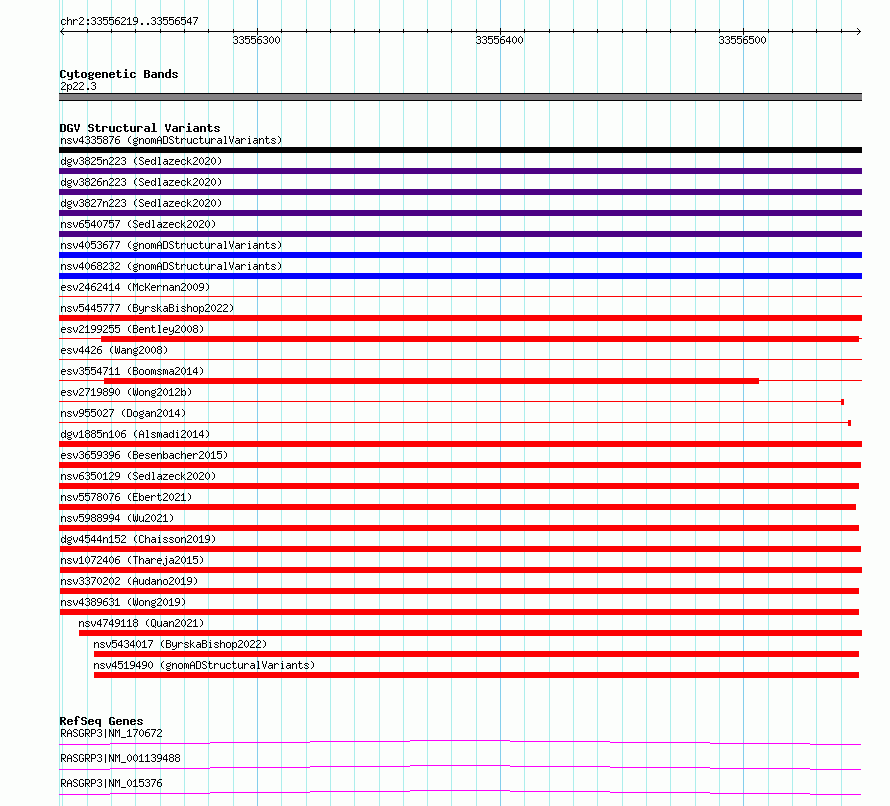Click the small red end marker of nsv955027
Image resolution: width=890 pixels, height=806 pixels.
point(849,423)
